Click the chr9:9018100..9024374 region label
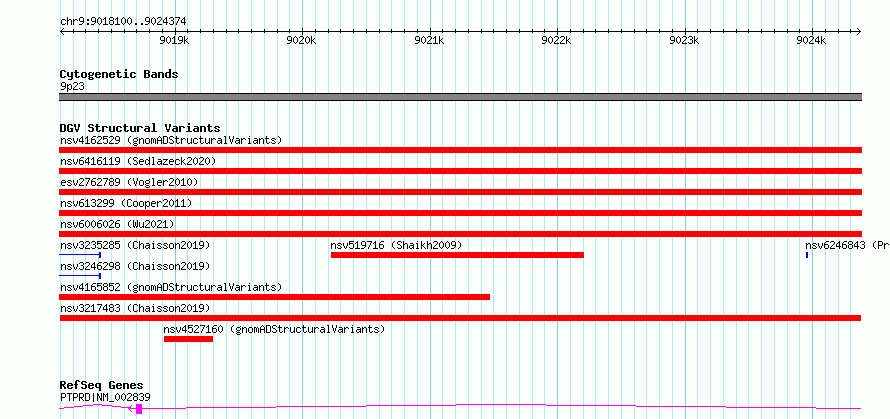This screenshot has height=419, width=890. (x=123, y=22)
